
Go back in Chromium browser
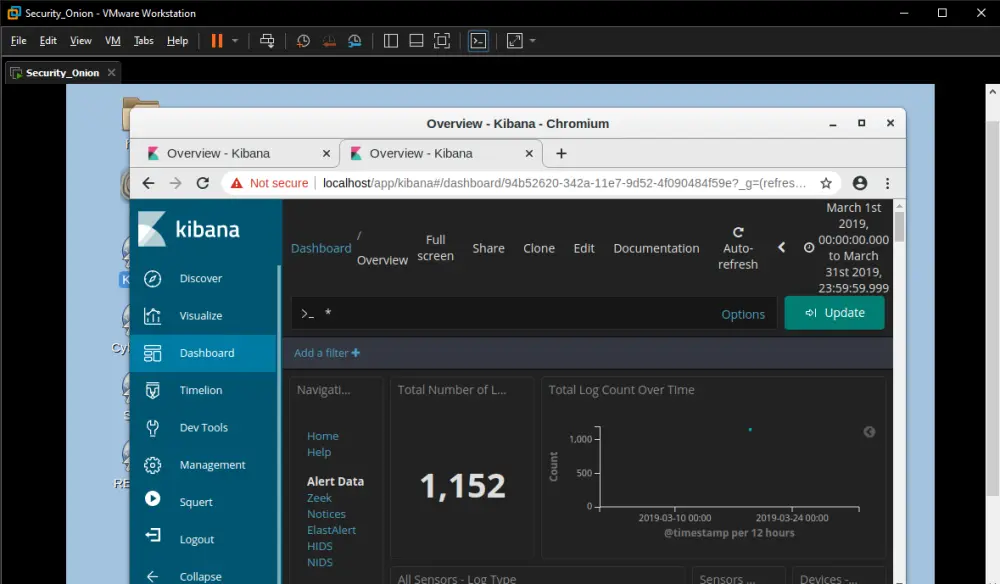pos(148,183)
